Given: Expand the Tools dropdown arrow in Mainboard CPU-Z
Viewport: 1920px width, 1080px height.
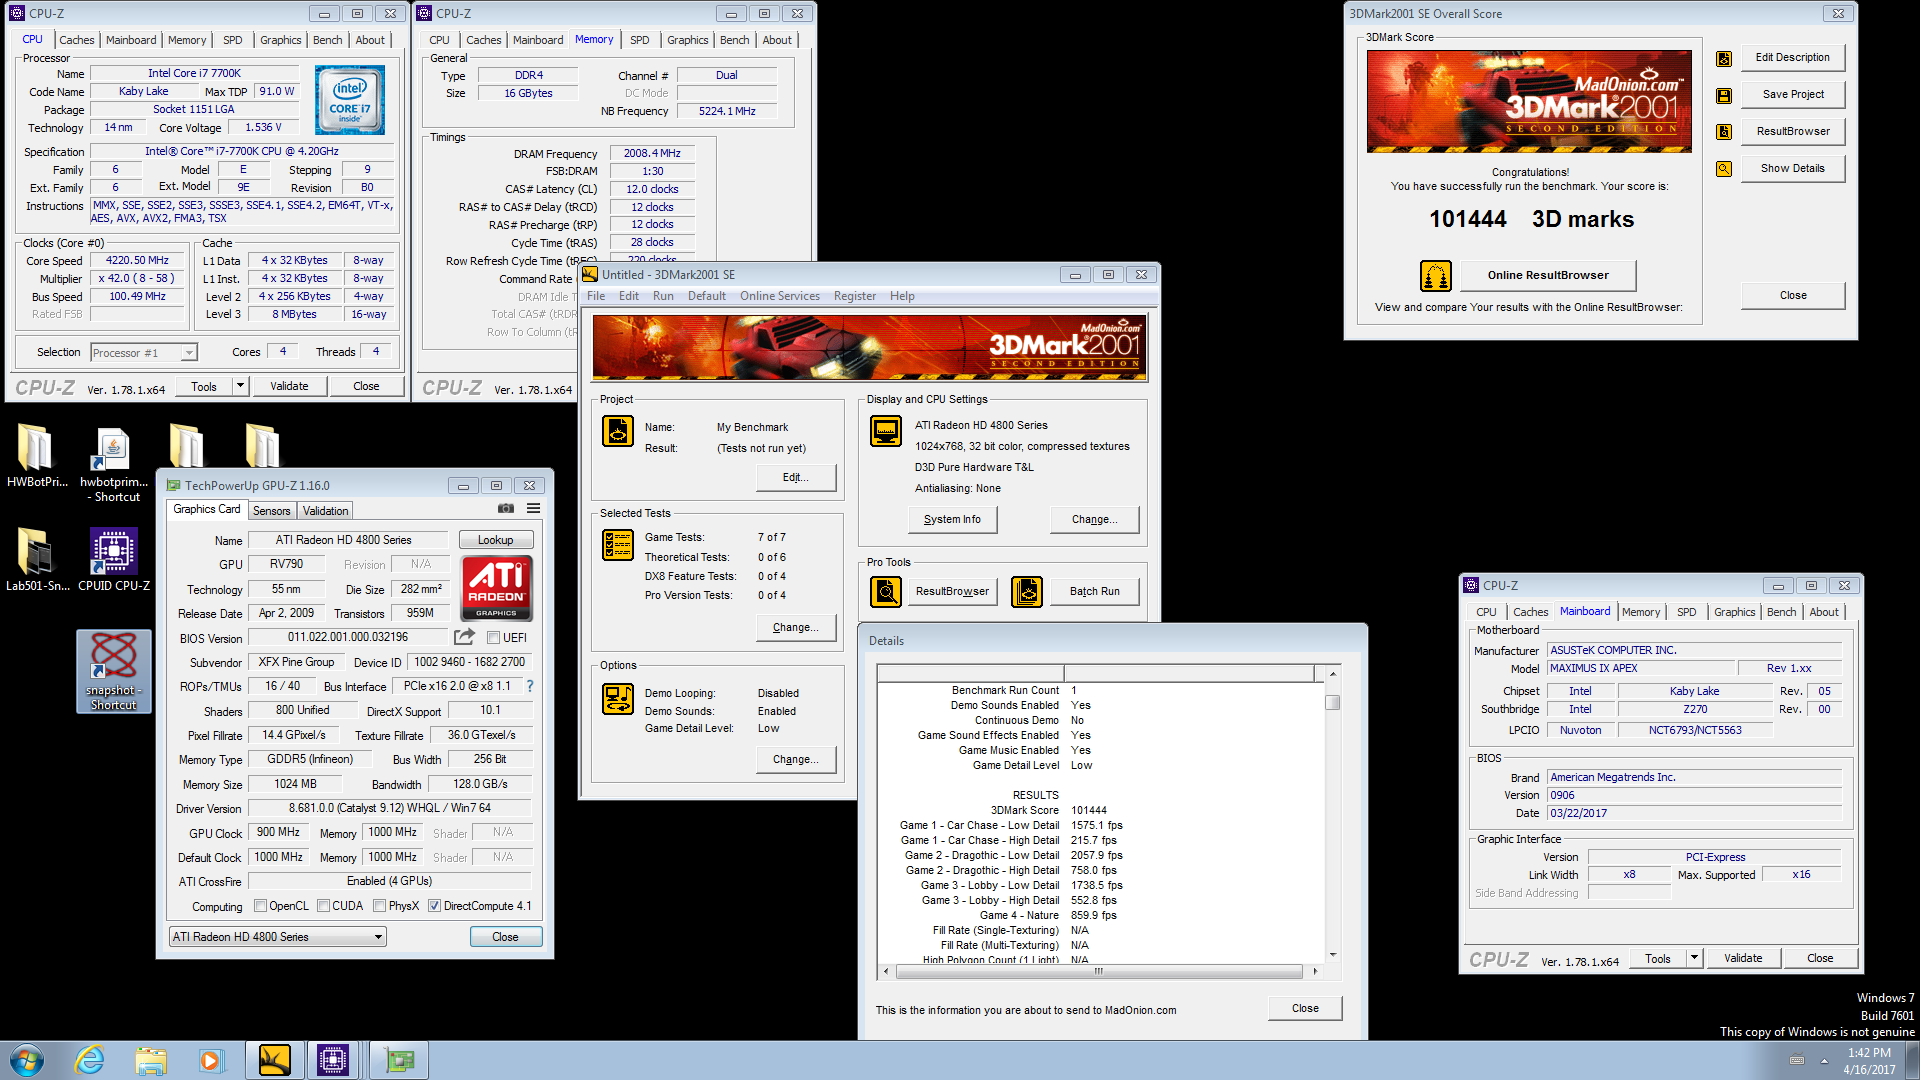Looking at the screenshot, I should click(x=1694, y=958).
